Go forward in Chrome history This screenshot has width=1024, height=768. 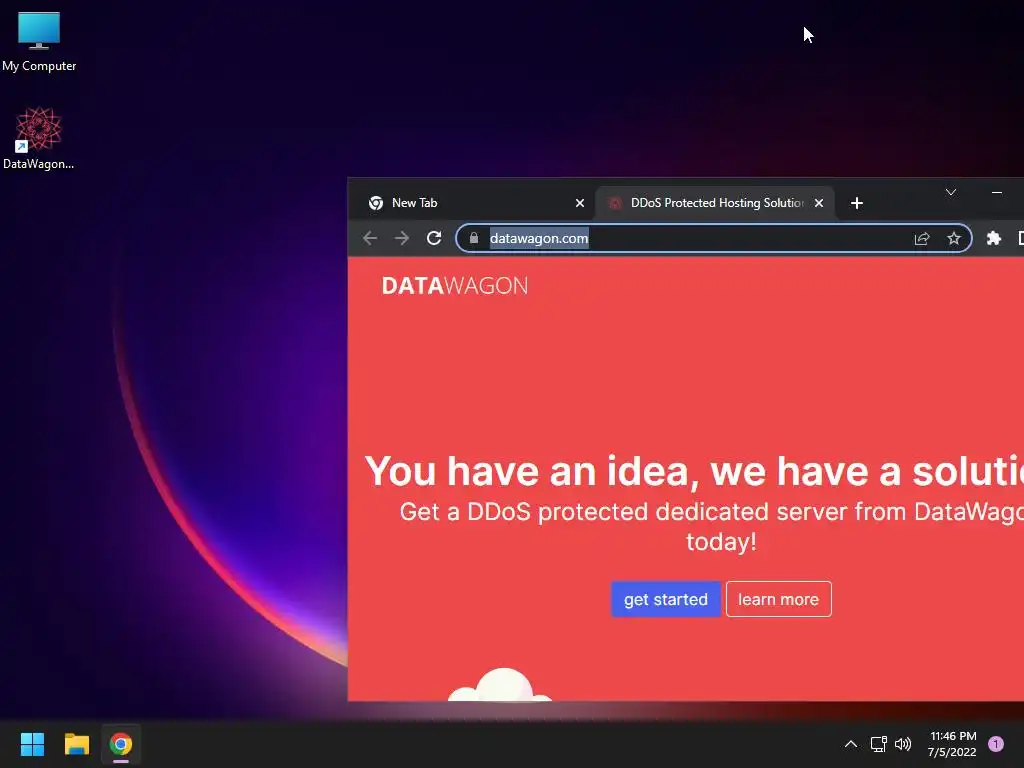pos(402,238)
